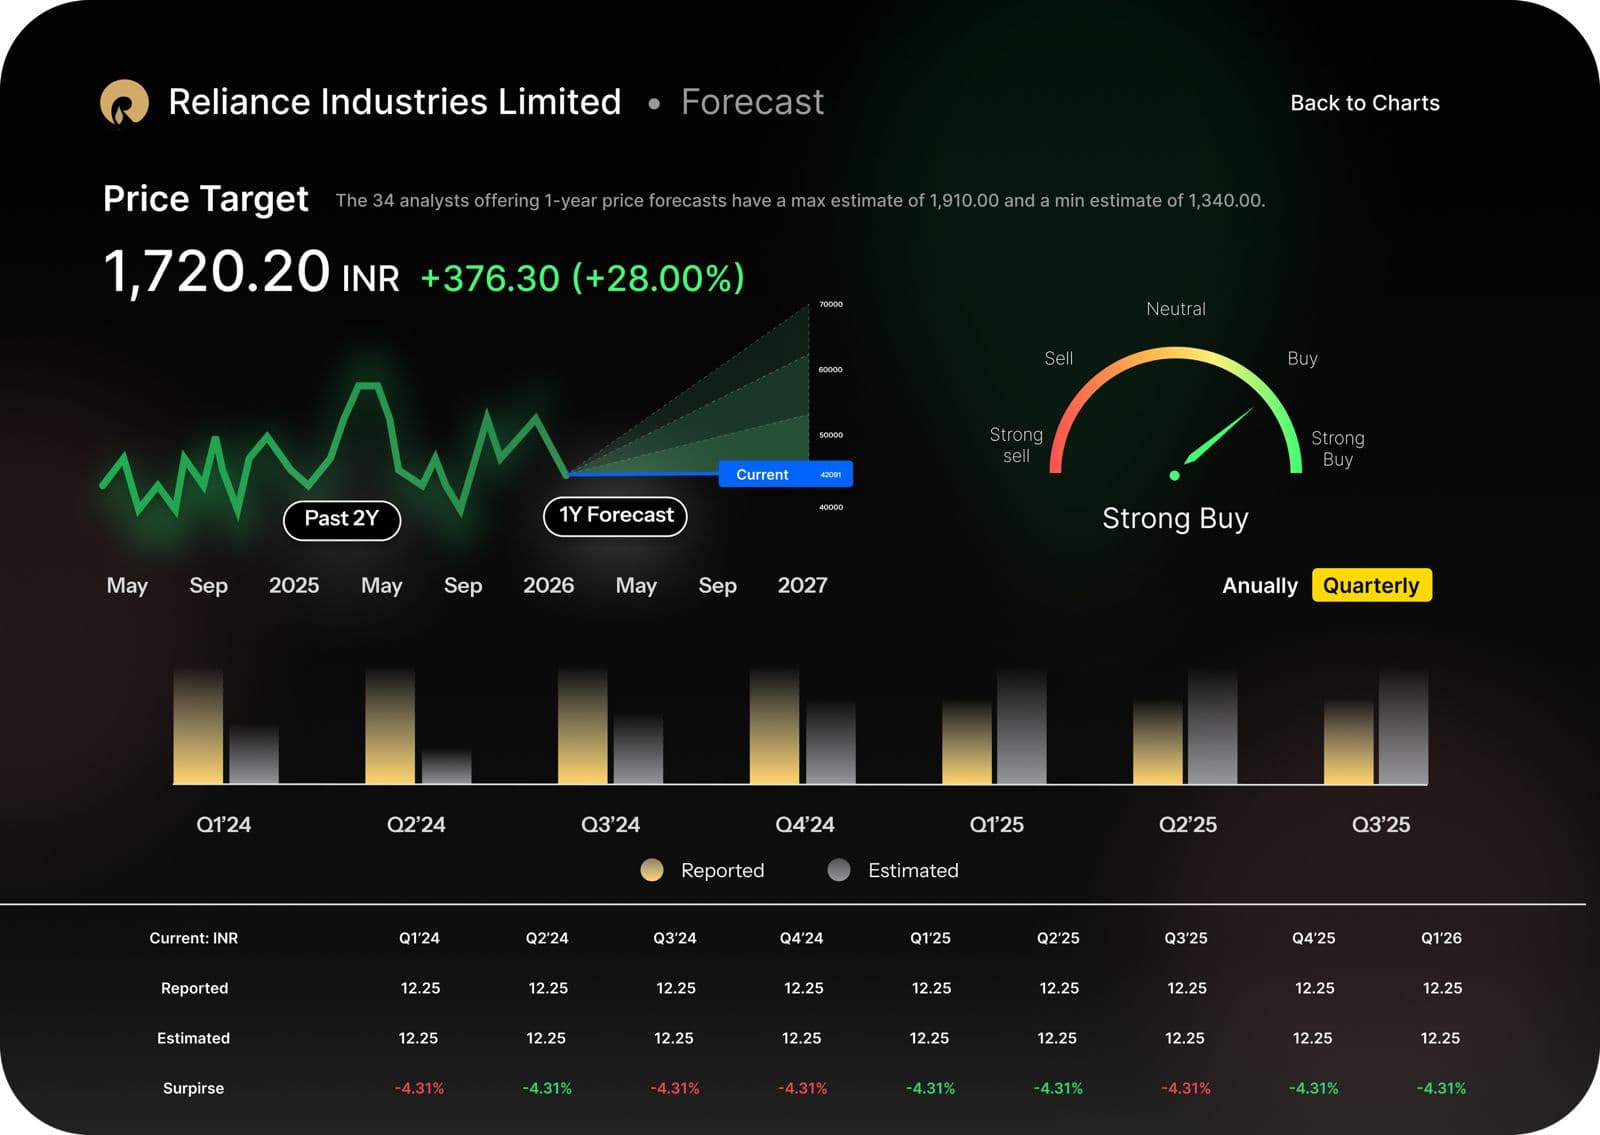The width and height of the screenshot is (1600, 1135).
Task: Select the 1Y Forecast pill button
Action: click(x=616, y=516)
